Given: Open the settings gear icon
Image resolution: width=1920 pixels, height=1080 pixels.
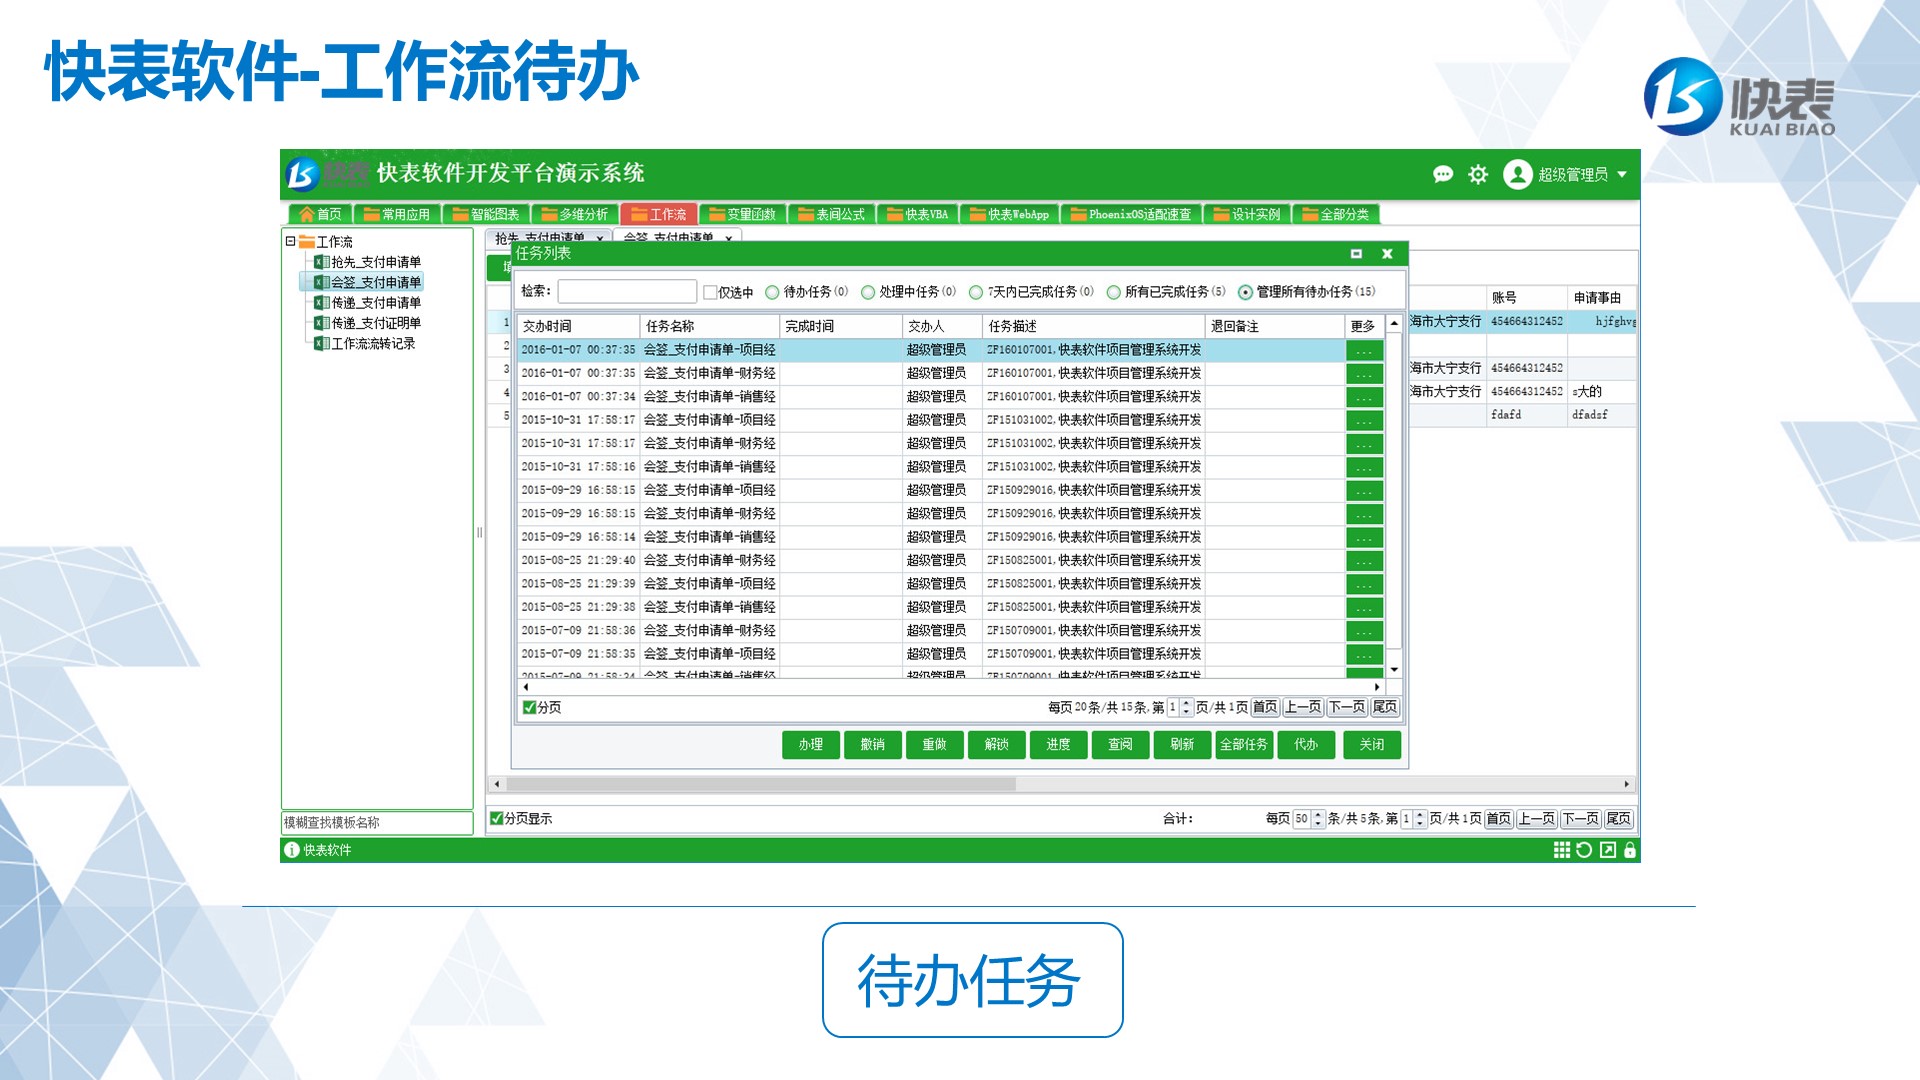Looking at the screenshot, I should tap(1478, 174).
